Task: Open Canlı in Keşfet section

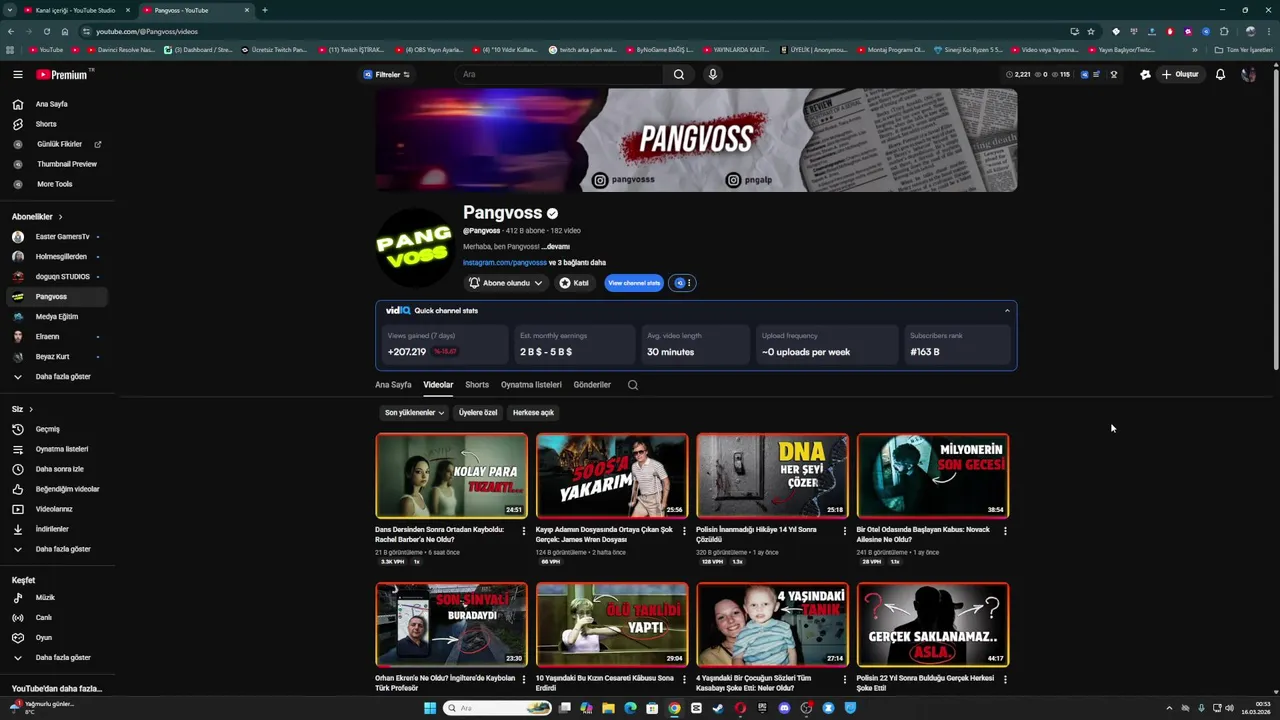Action: [44, 618]
